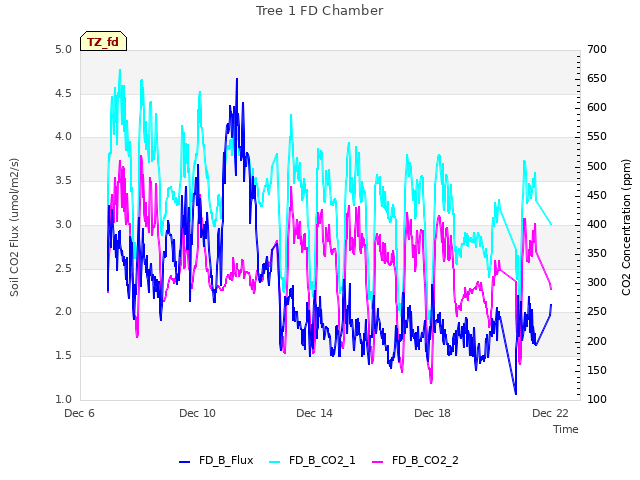640x480 pixels.
Task: Click the 500 ppm right axis value
Action: 597,167
